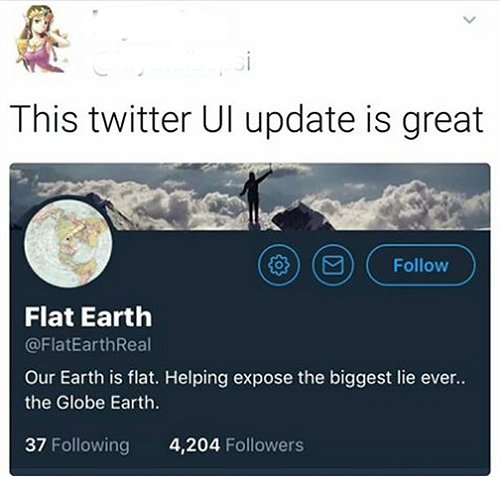
Task: Click the Followers label text
Action: coord(265,445)
